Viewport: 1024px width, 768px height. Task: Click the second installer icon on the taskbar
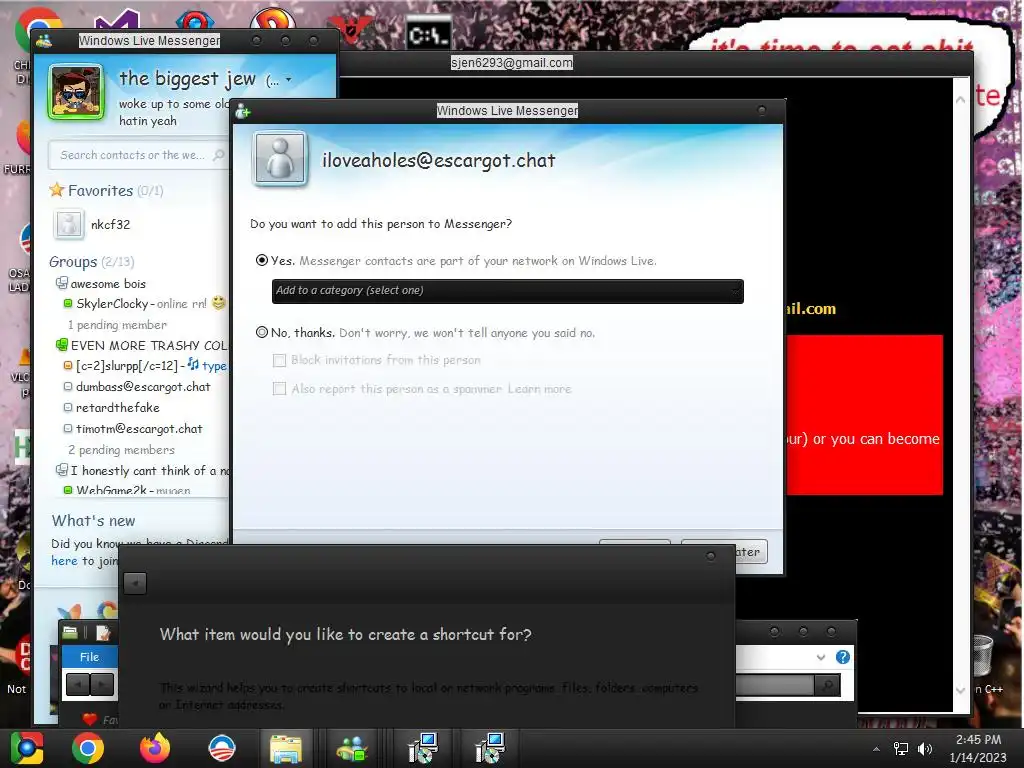point(490,748)
